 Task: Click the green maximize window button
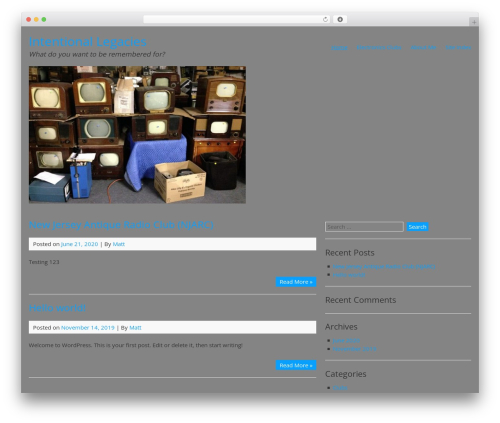[44, 20]
